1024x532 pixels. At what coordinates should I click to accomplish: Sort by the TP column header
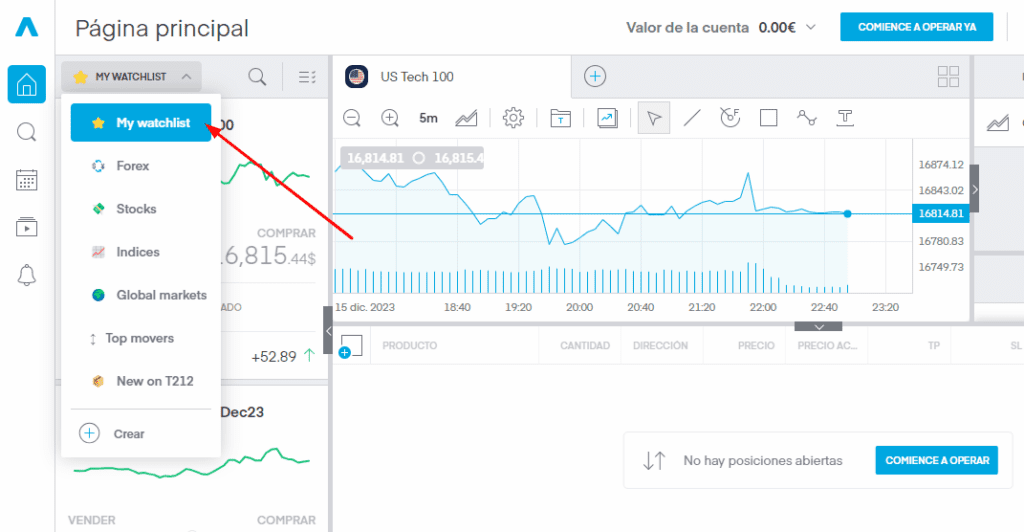[934, 346]
